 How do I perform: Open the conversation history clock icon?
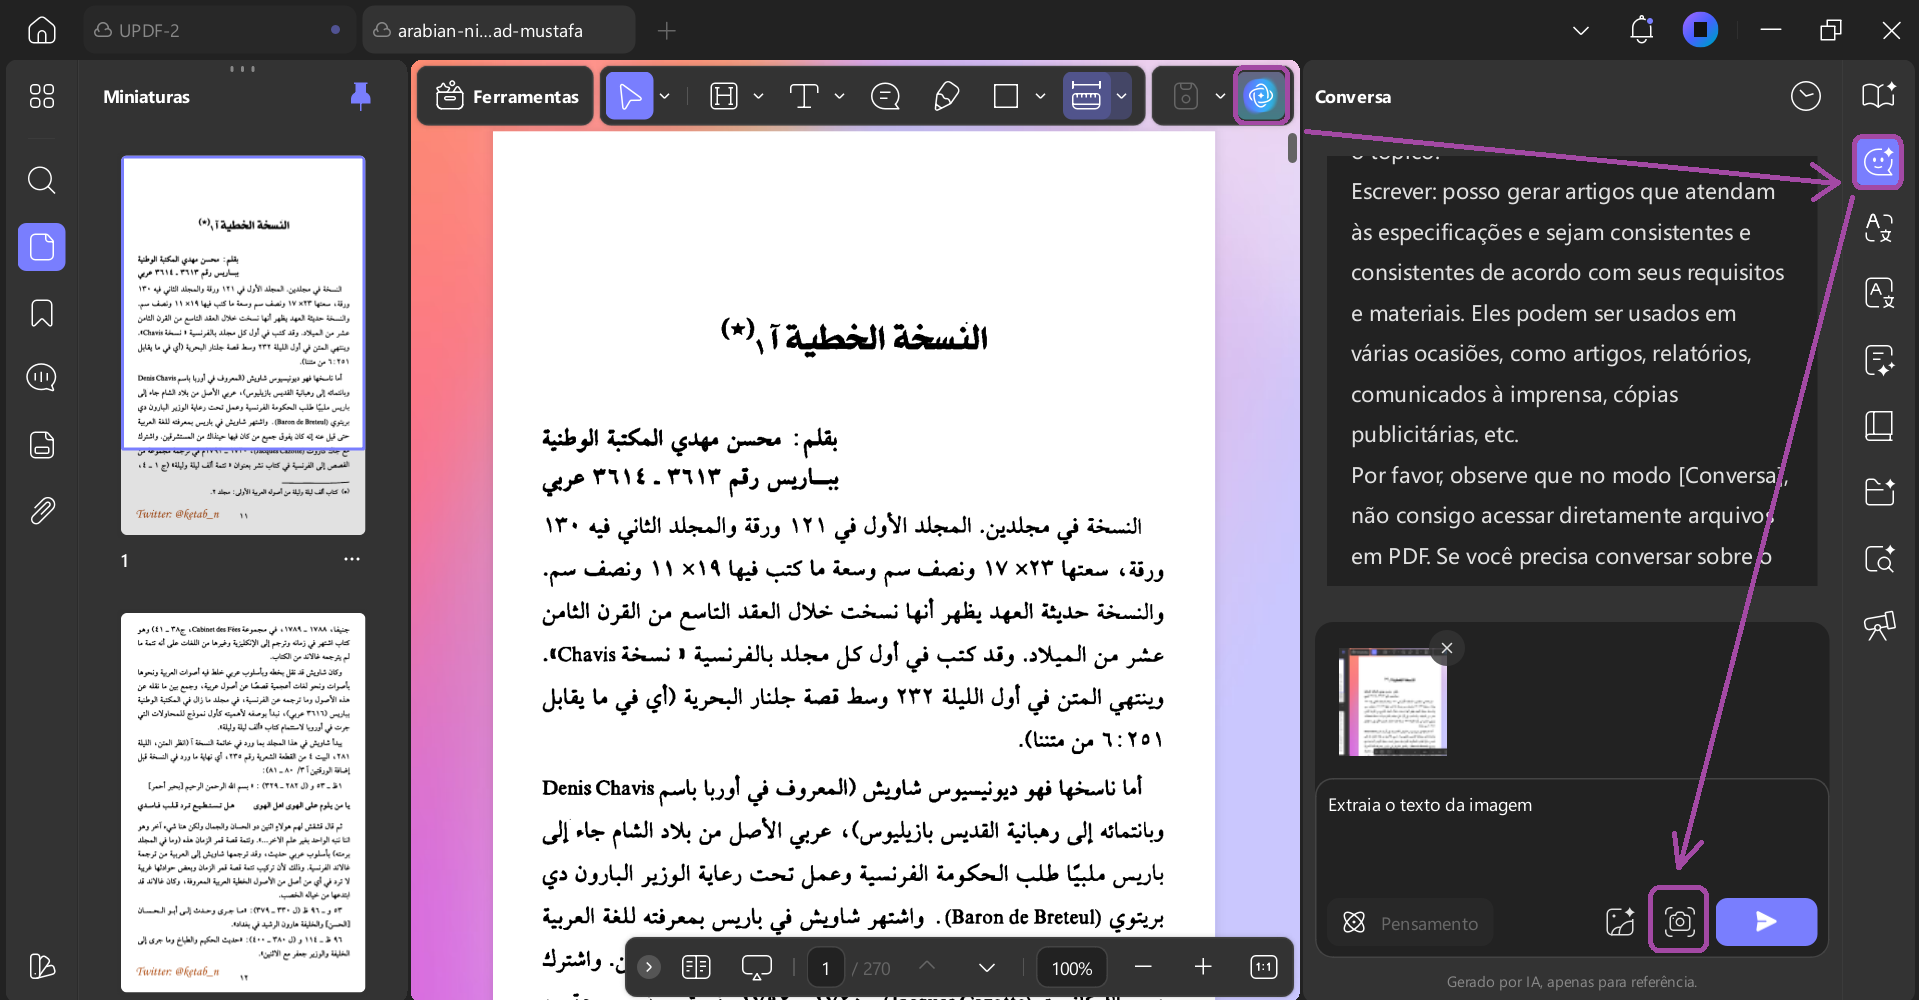(x=1805, y=96)
